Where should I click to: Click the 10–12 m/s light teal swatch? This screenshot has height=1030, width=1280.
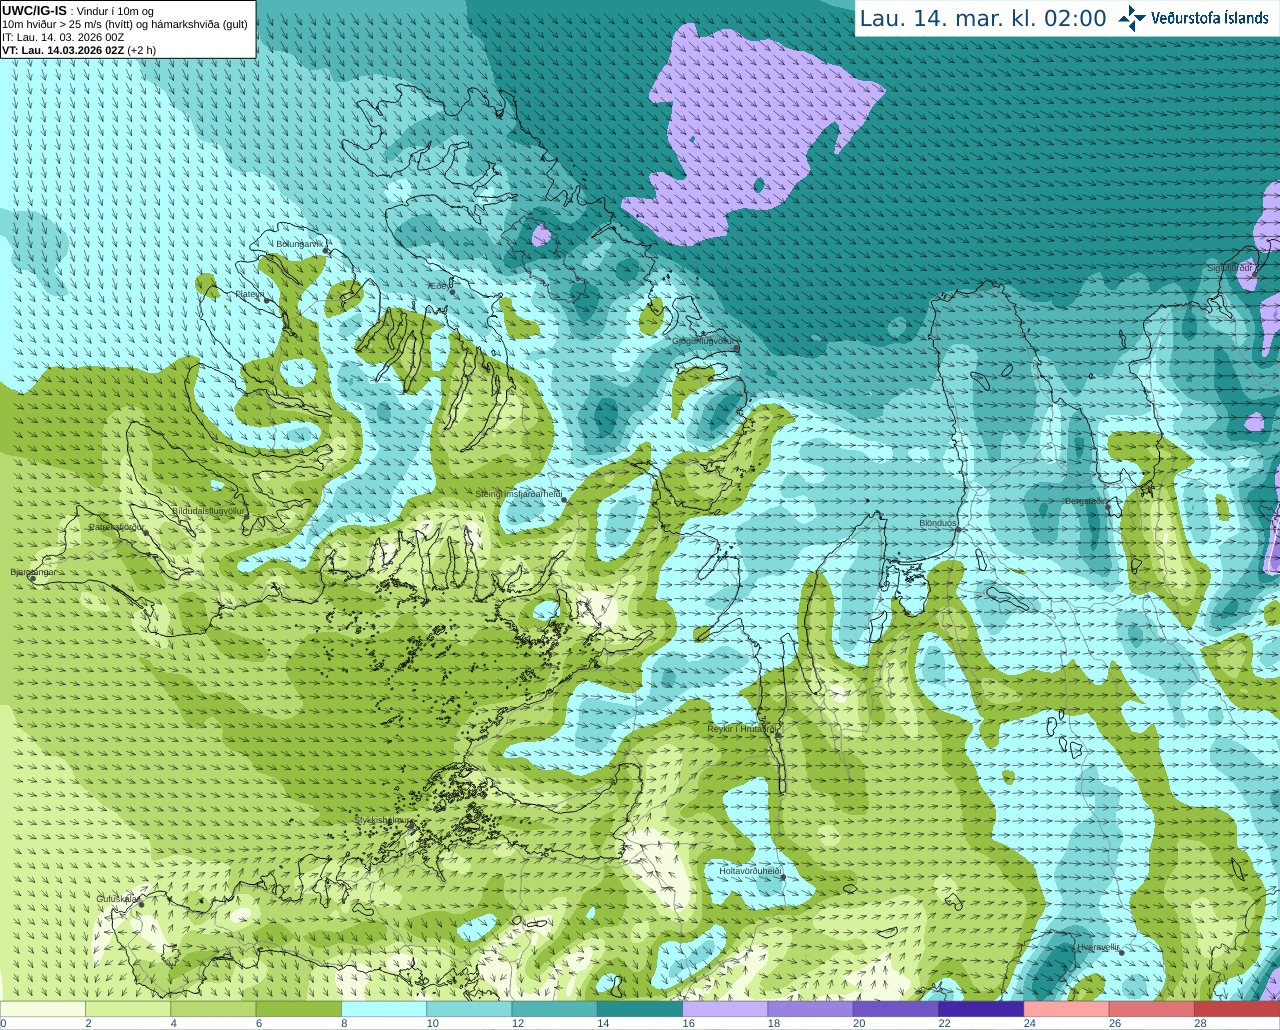tap(469, 1008)
